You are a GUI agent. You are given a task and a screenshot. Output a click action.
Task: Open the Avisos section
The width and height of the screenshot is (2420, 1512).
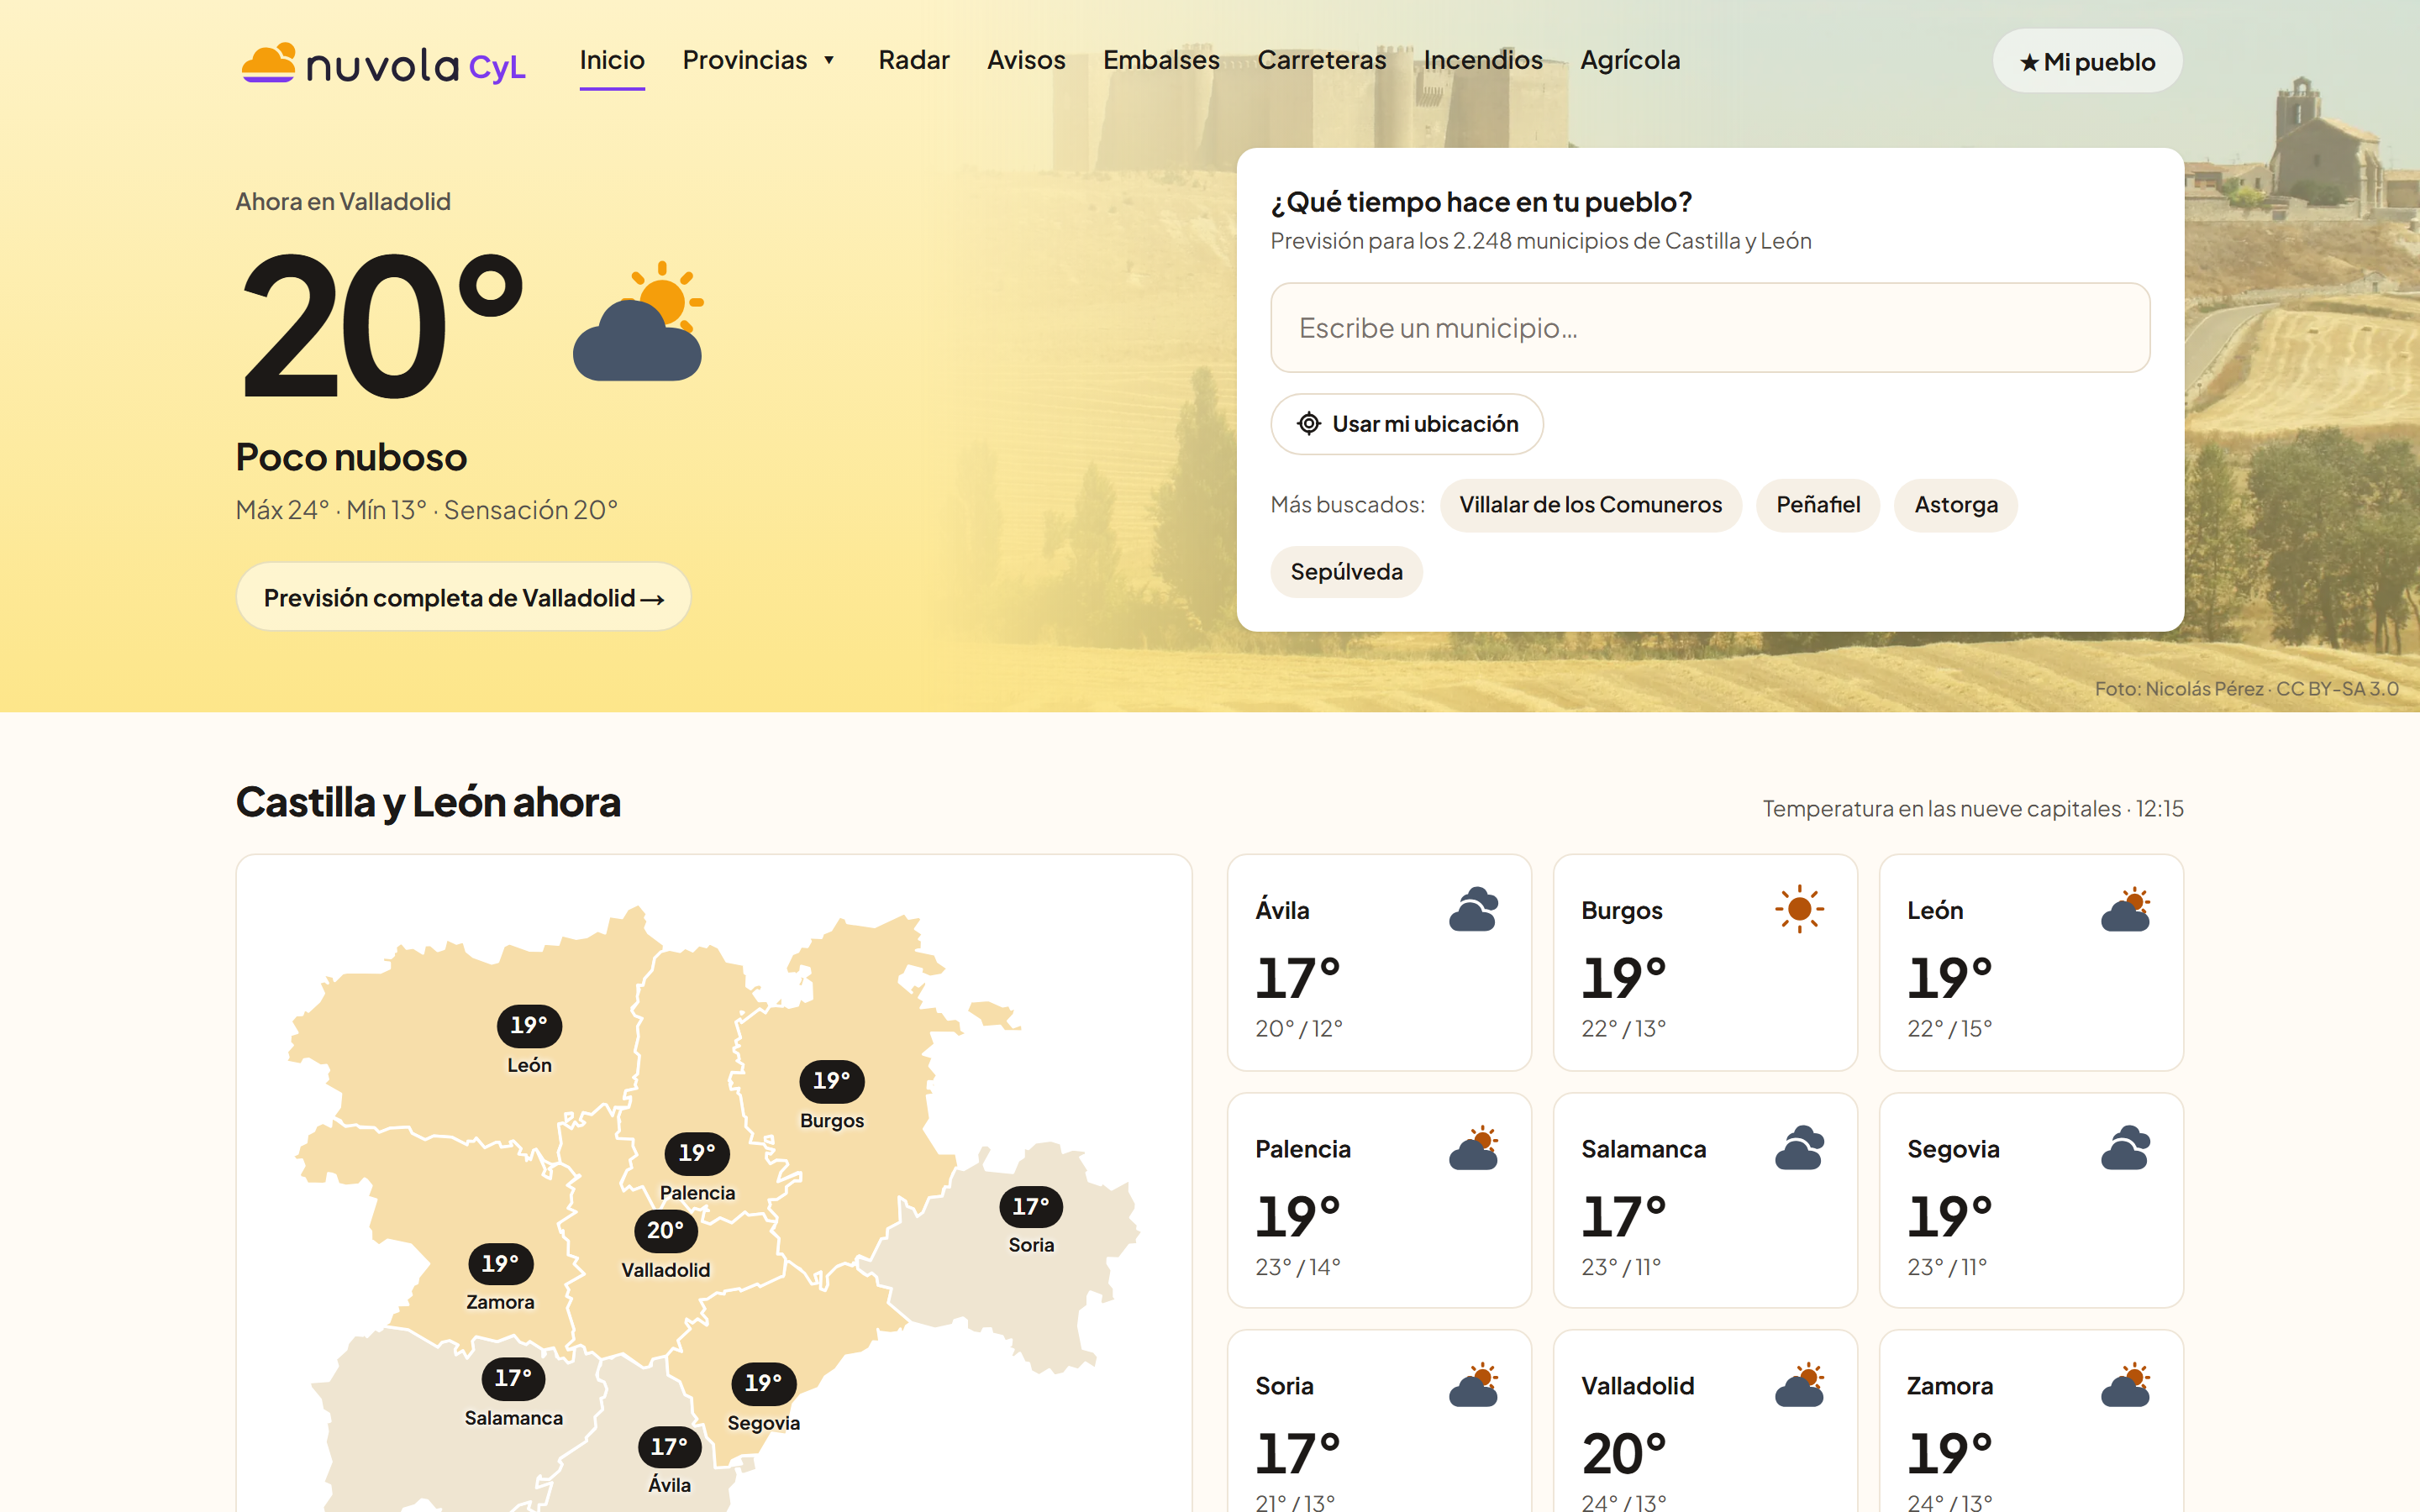[x=1026, y=60]
